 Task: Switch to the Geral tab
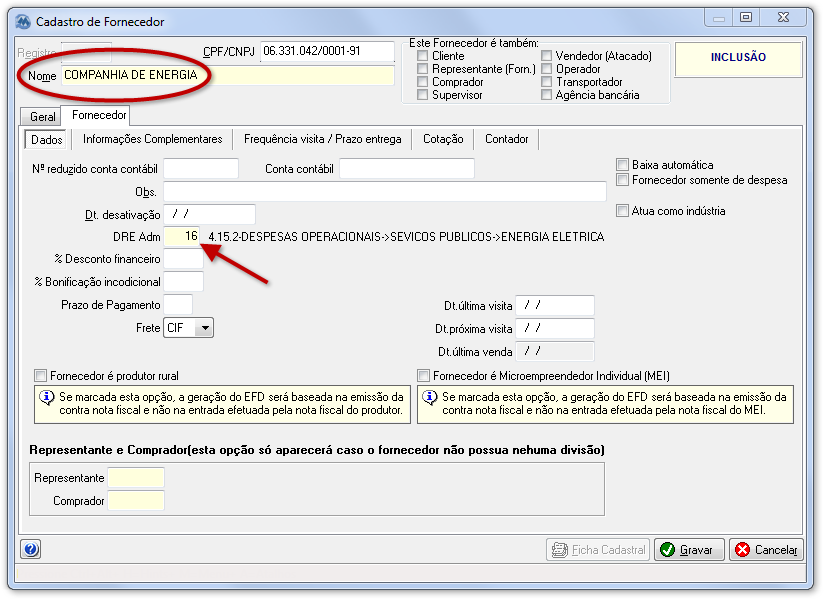point(43,117)
